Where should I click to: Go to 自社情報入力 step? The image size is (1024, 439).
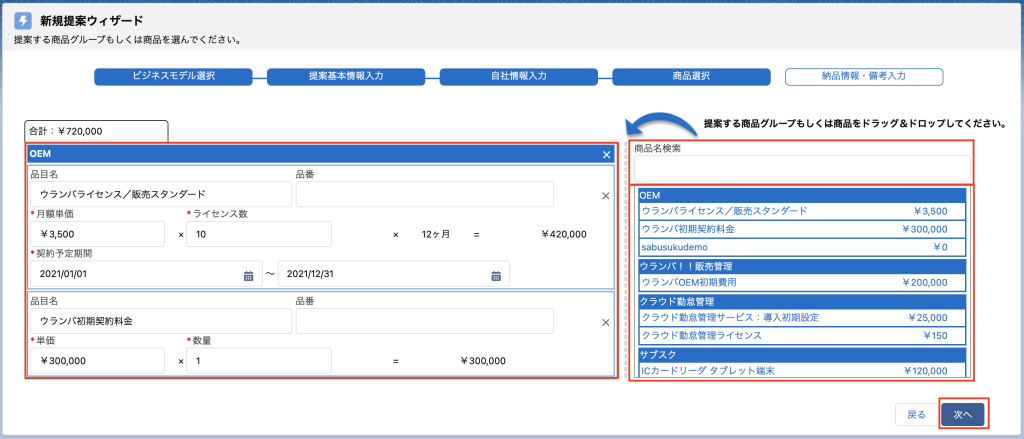[x=519, y=76]
